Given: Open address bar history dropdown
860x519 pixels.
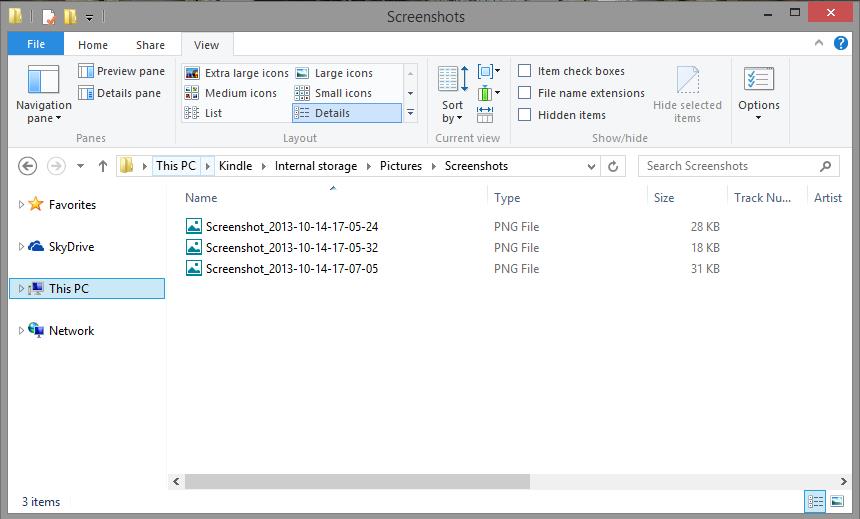Looking at the screenshot, I should coord(592,166).
